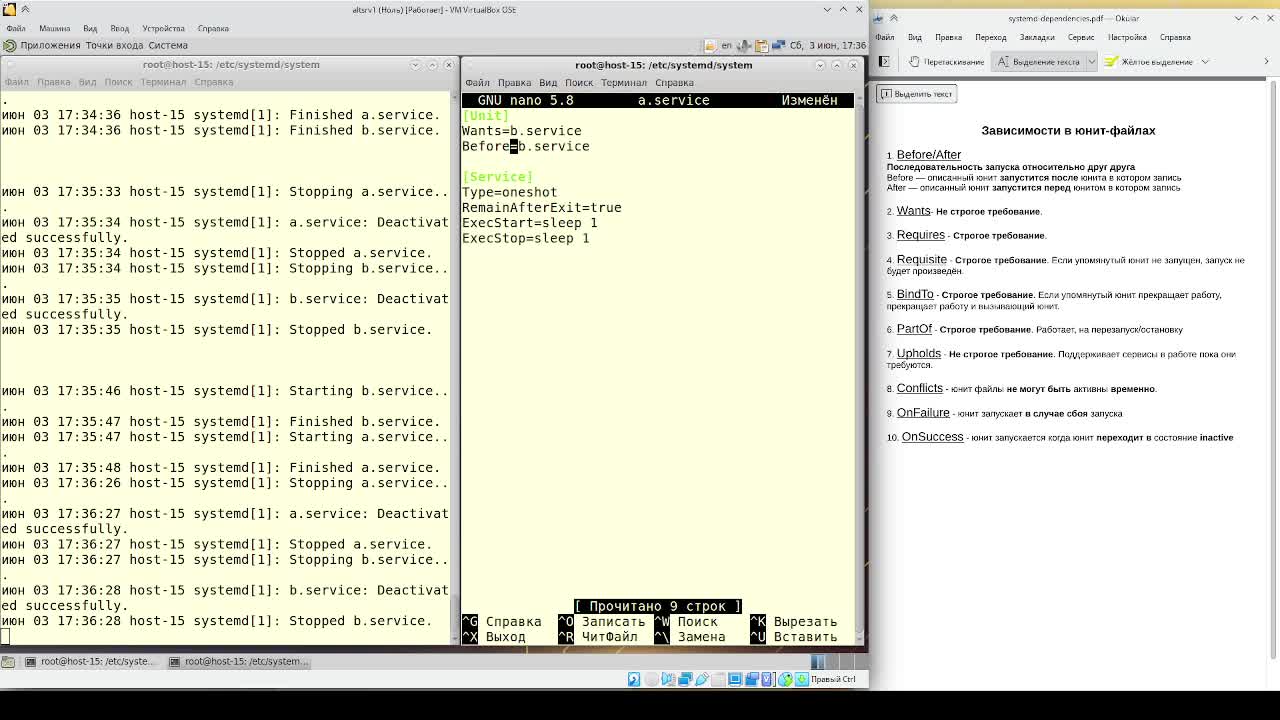Click the BindTo heading in PDF

914,294
